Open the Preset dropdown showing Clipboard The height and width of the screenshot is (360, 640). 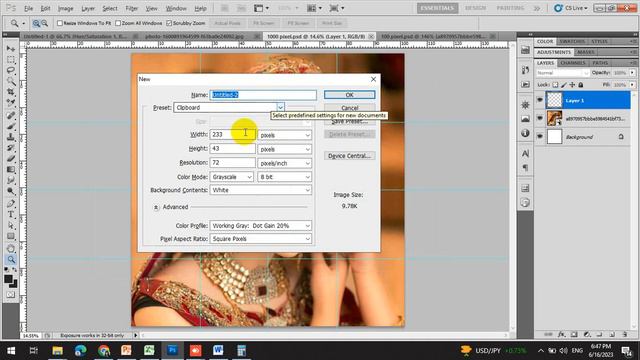click(x=229, y=107)
